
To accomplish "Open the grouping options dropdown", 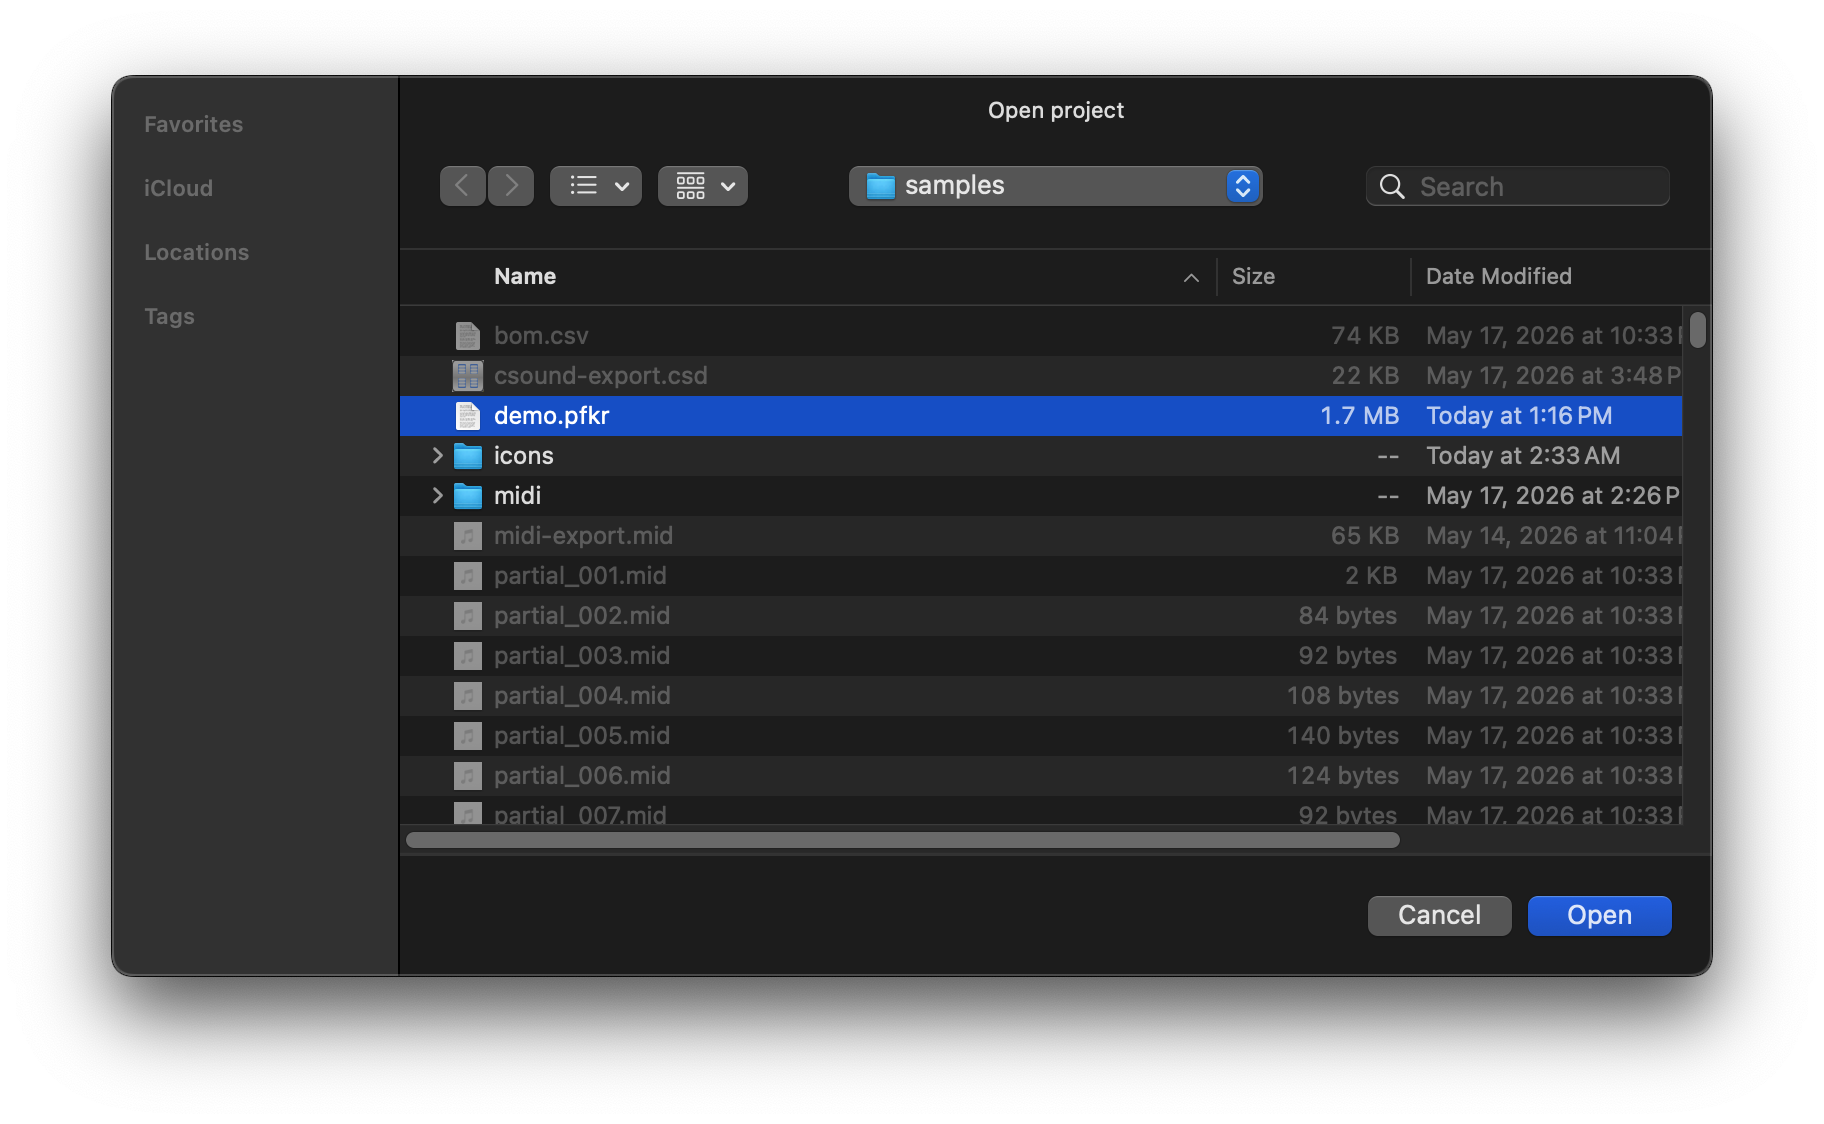I will pyautogui.click(x=703, y=186).
